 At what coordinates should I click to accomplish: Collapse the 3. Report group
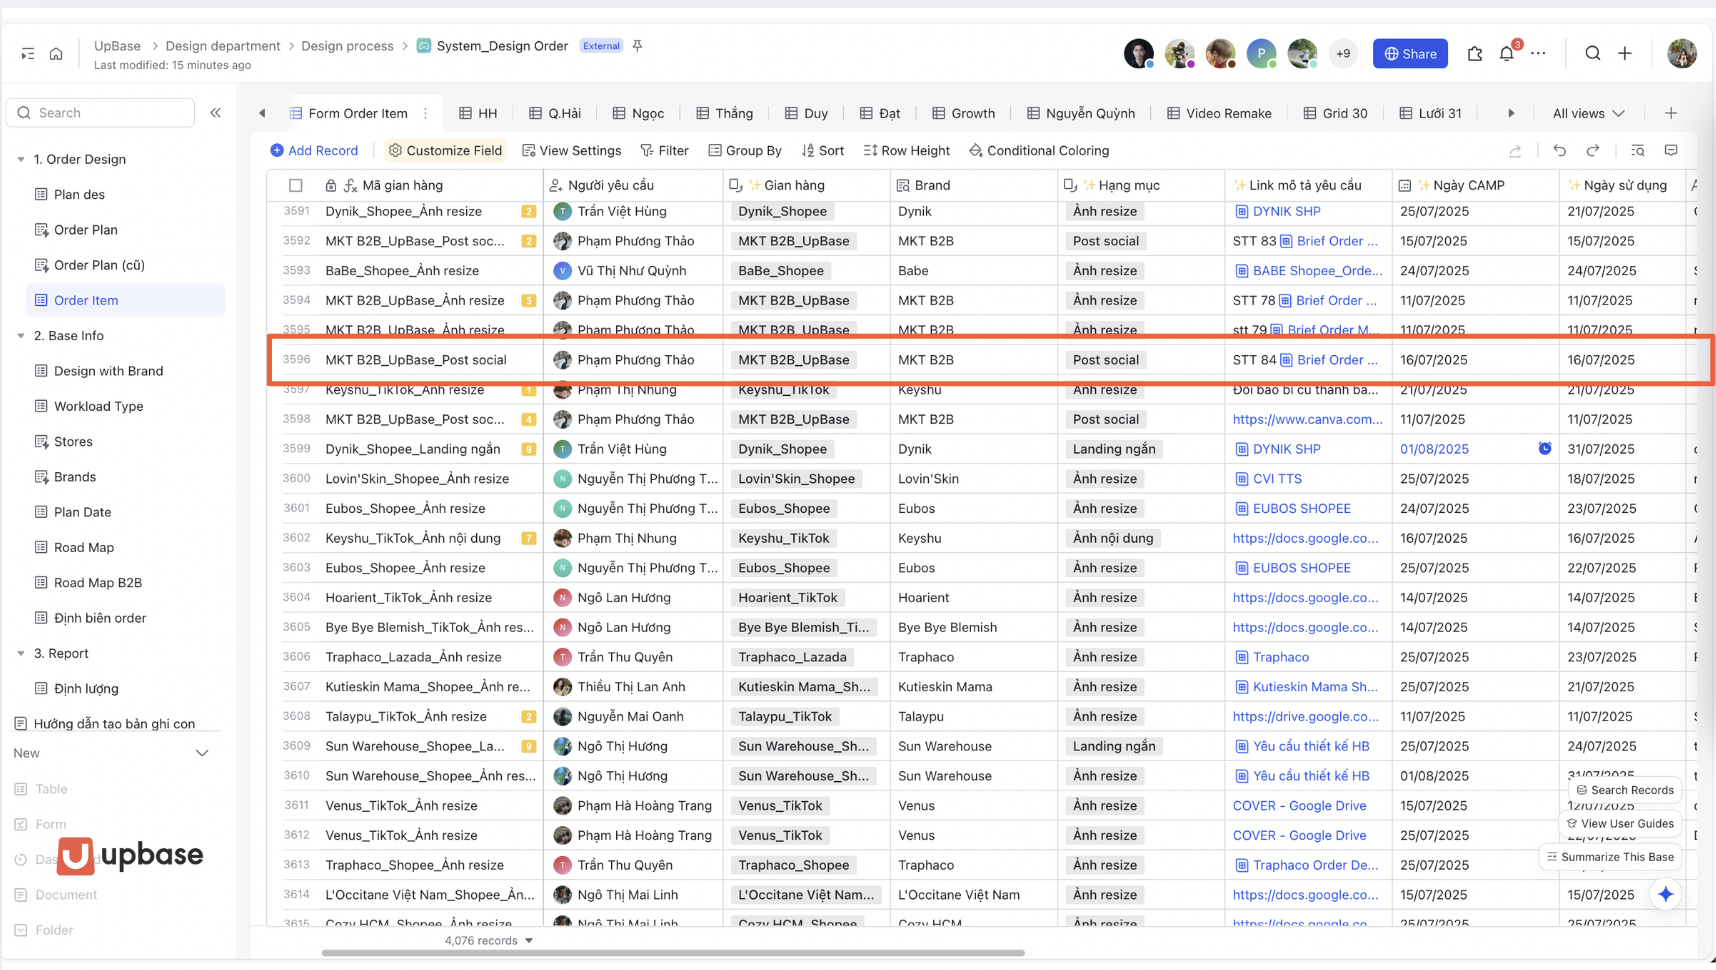21,654
